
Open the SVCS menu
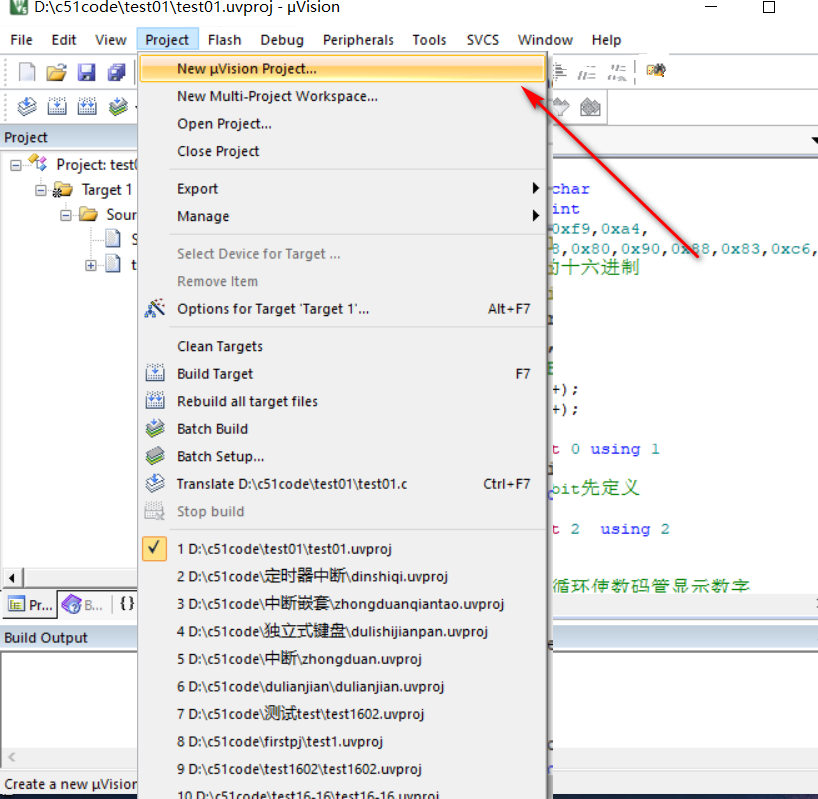tap(483, 40)
